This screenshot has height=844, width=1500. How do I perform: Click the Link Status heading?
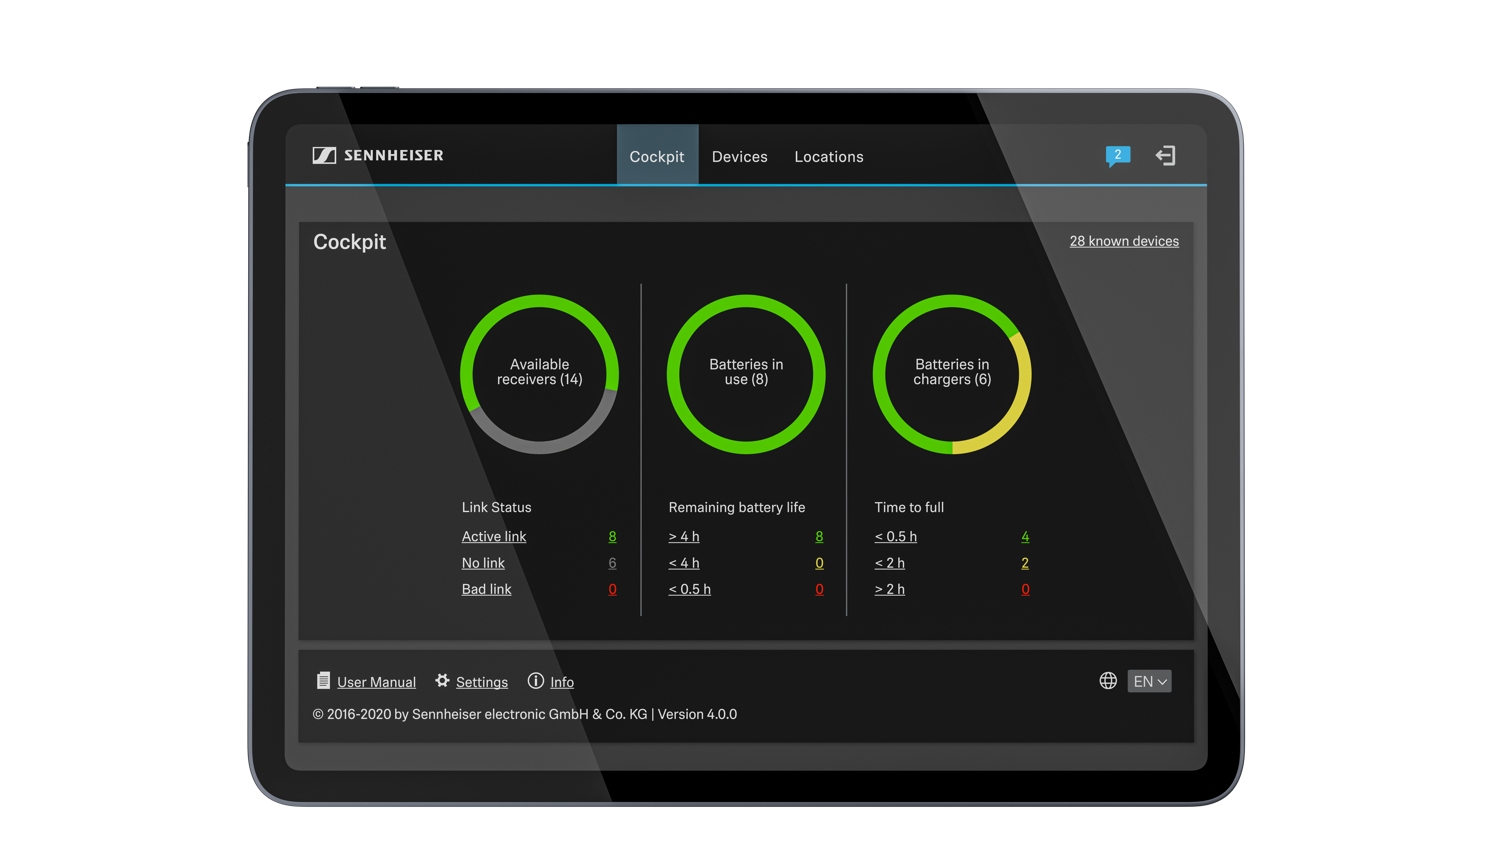click(497, 508)
